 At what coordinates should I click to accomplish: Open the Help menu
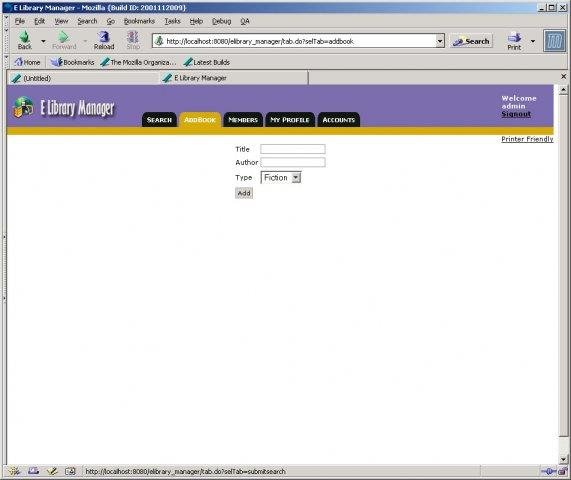click(x=196, y=21)
